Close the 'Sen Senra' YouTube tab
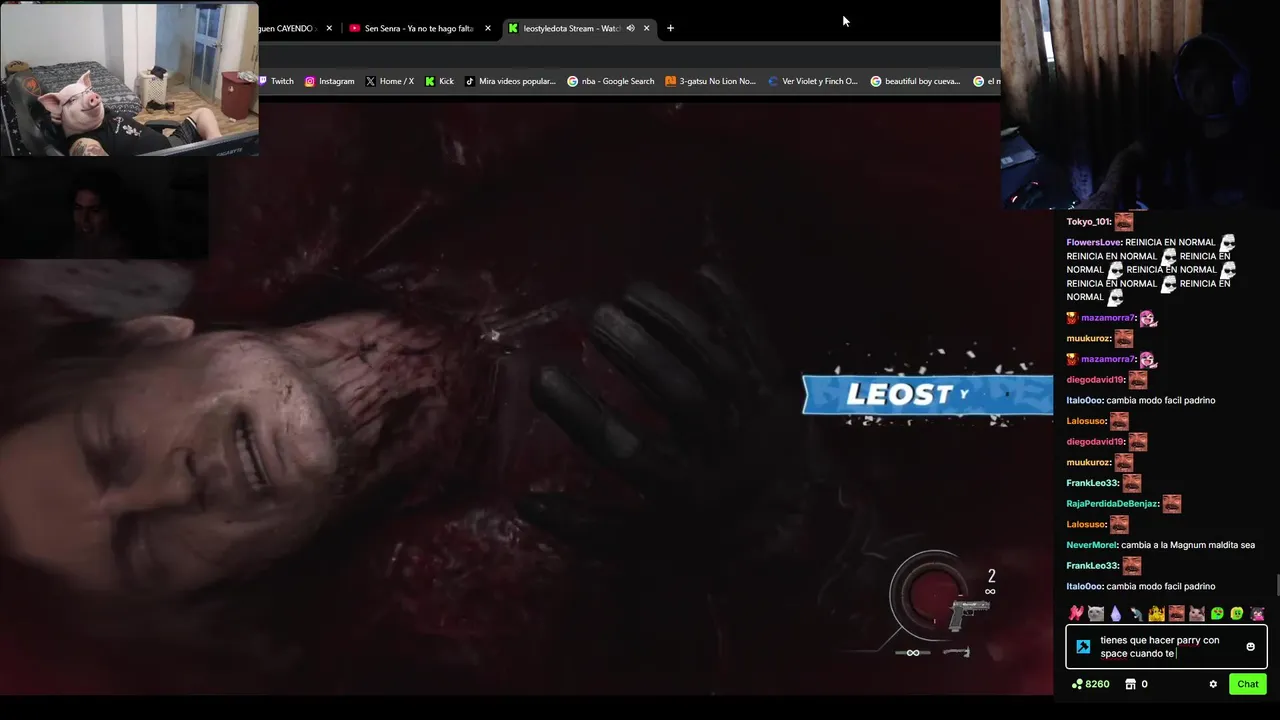Image resolution: width=1280 pixels, height=720 pixels. click(488, 28)
